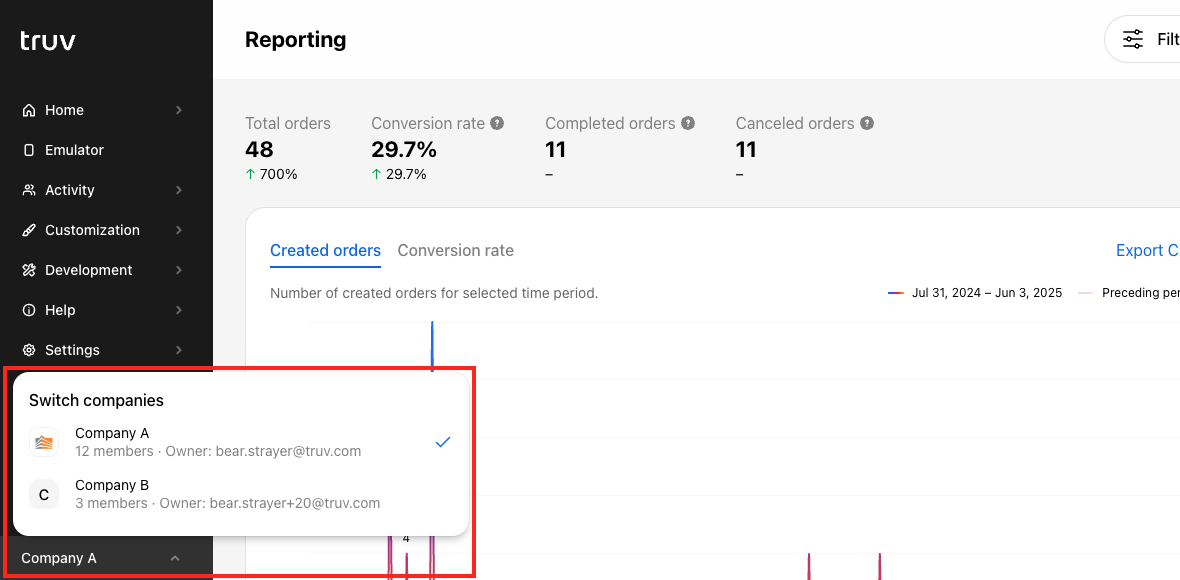Expand the Help submenu chevron

click(x=179, y=310)
